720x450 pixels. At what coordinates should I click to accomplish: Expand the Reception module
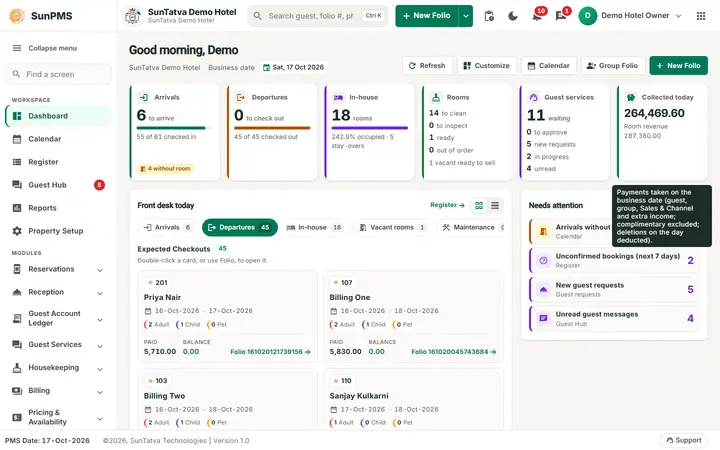tap(58, 292)
